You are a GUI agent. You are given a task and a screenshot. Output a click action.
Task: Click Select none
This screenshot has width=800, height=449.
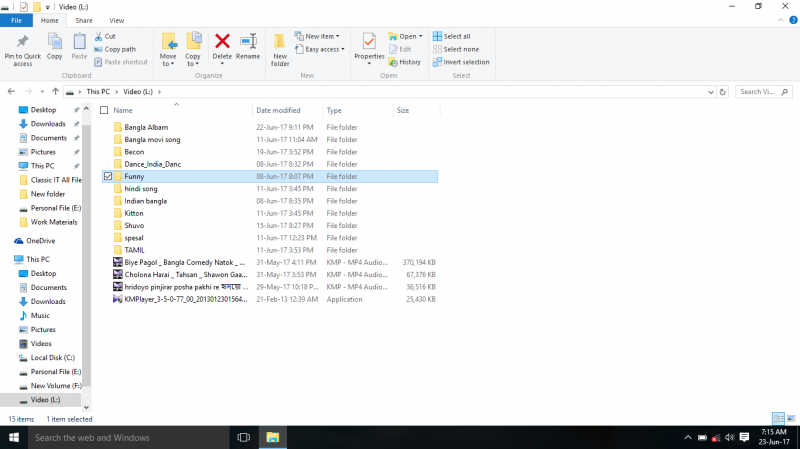(x=456, y=49)
